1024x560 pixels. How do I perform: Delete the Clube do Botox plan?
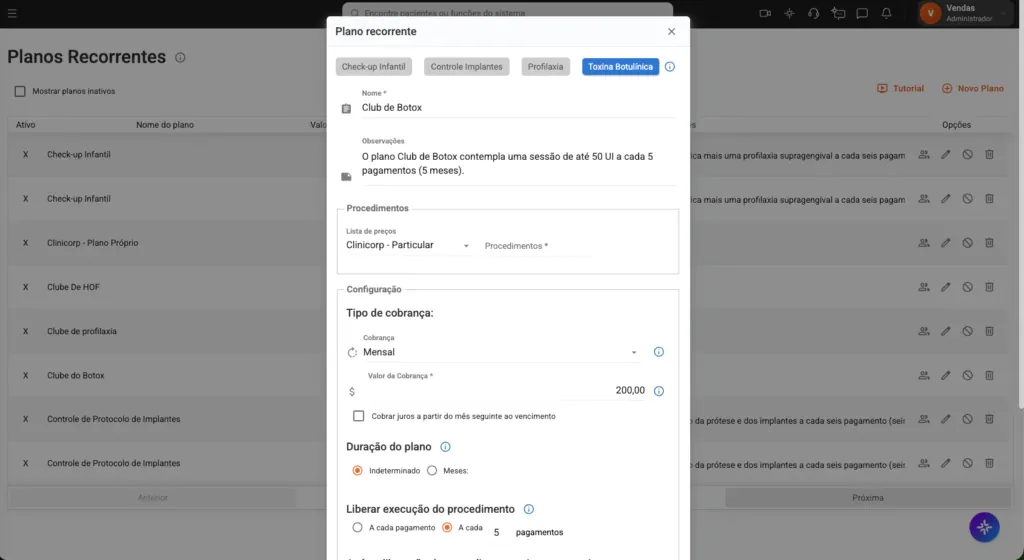point(989,375)
